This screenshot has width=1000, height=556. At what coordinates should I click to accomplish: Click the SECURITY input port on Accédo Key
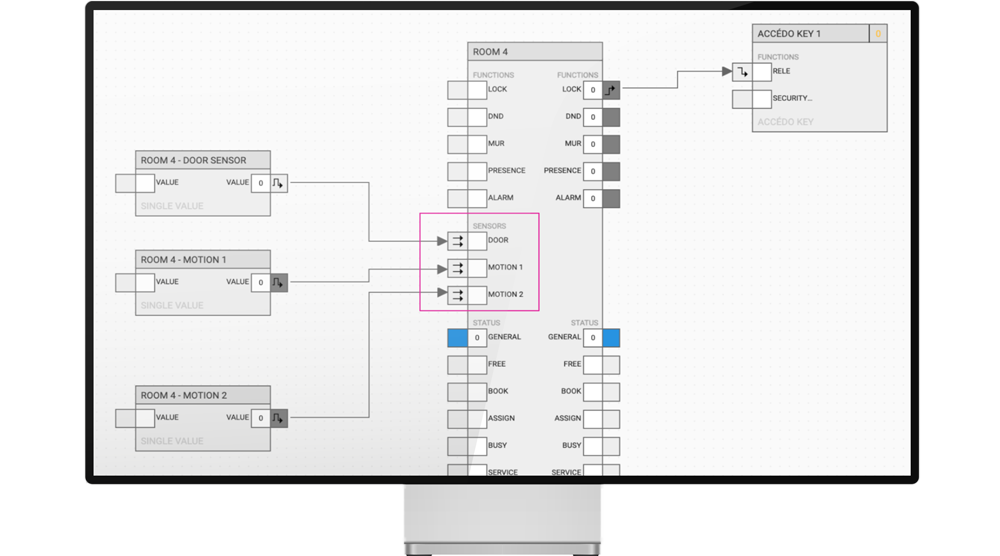(742, 99)
